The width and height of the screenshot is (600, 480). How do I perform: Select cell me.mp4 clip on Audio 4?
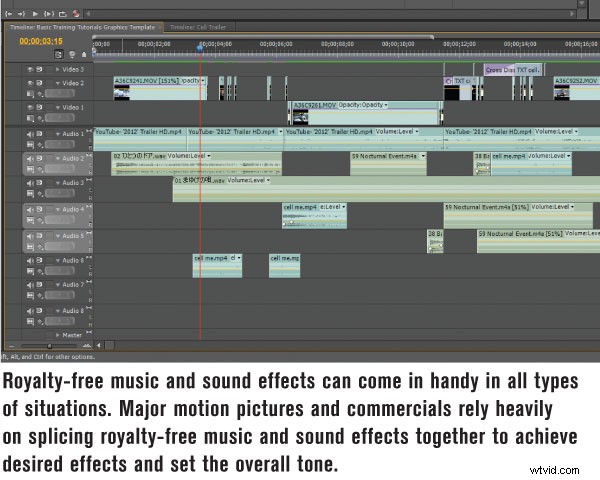(315, 216)
